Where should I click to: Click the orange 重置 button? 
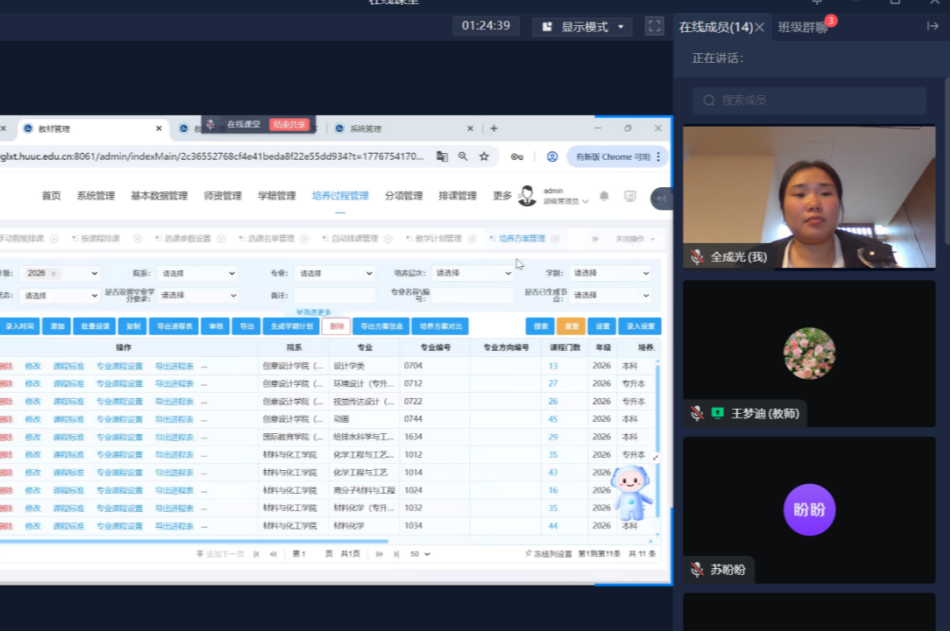point(570,326)
